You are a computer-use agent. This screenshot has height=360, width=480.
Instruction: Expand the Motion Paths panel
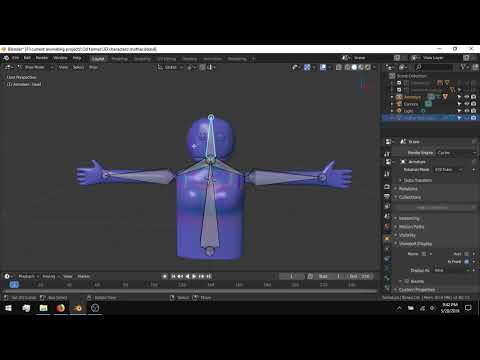point(411,227)
